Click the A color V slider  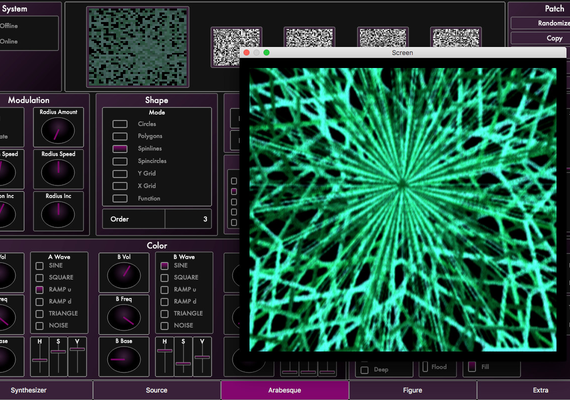pos(77,349)
